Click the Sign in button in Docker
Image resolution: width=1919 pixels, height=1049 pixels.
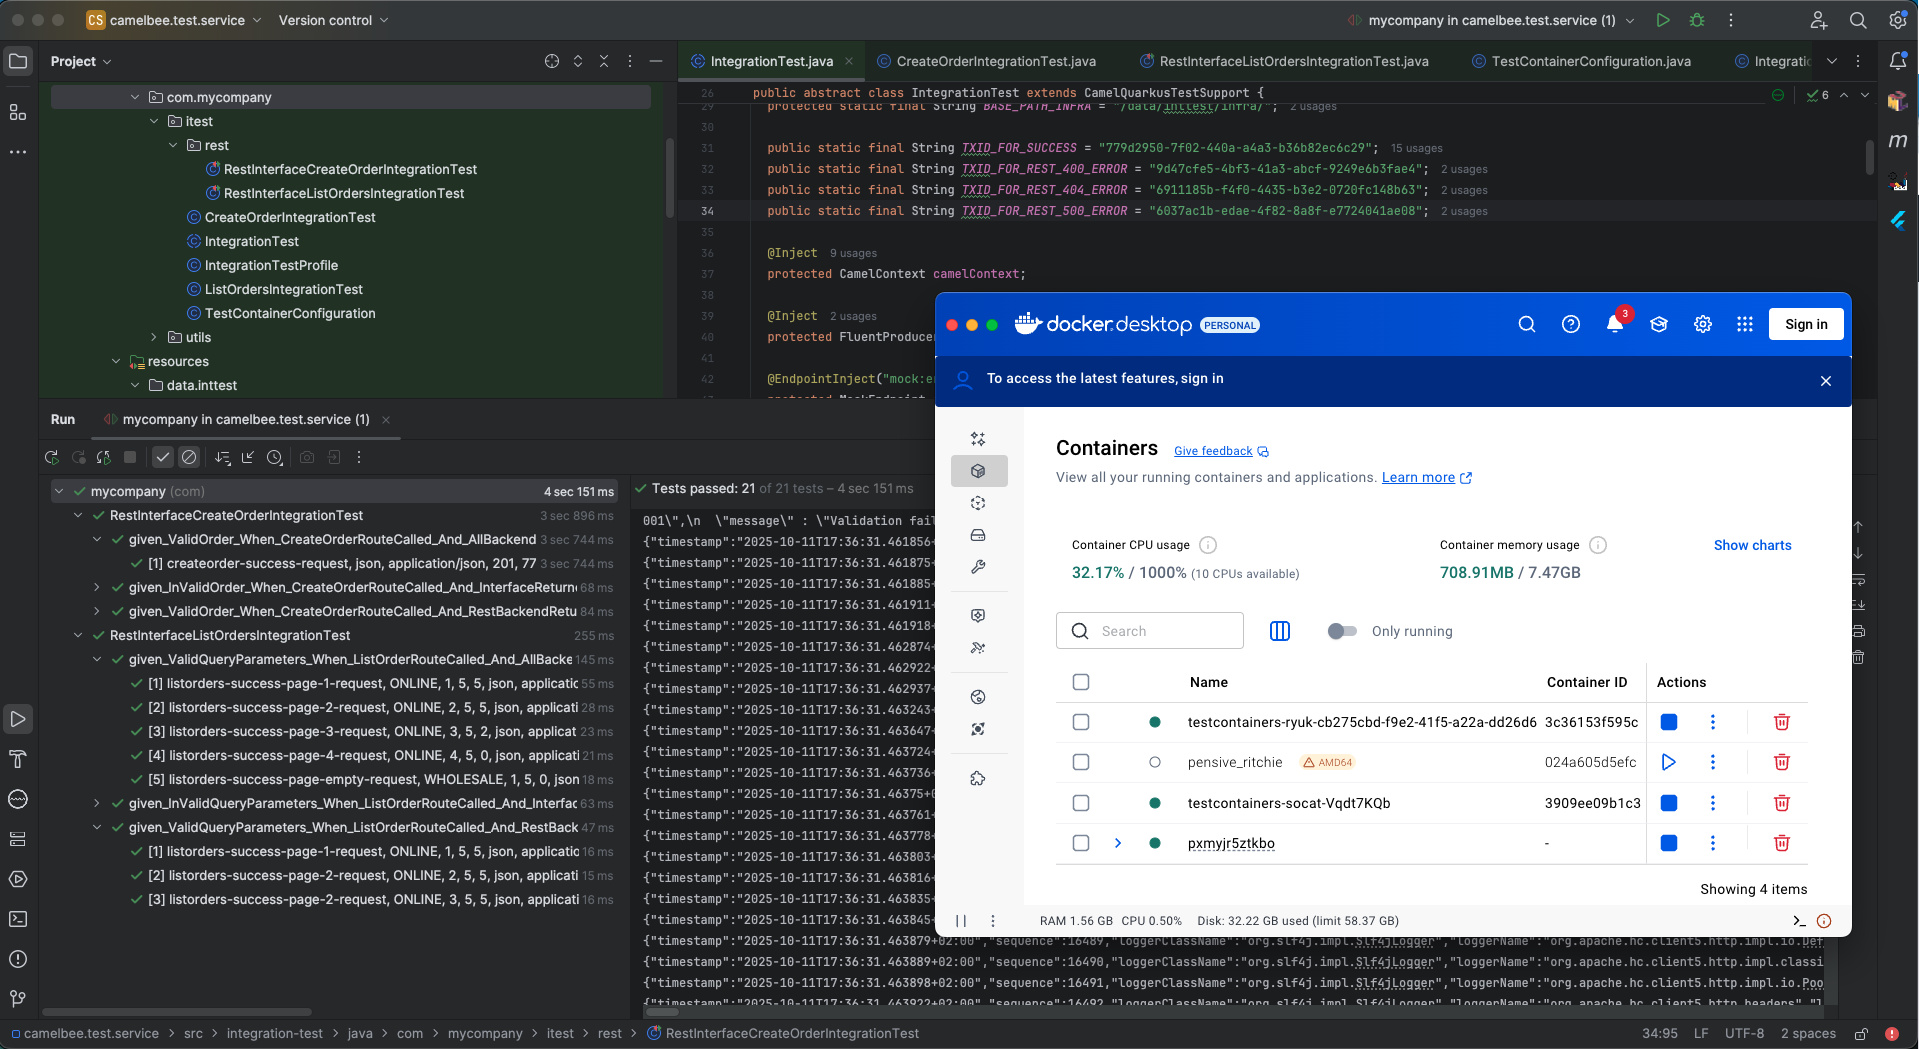1805,324
